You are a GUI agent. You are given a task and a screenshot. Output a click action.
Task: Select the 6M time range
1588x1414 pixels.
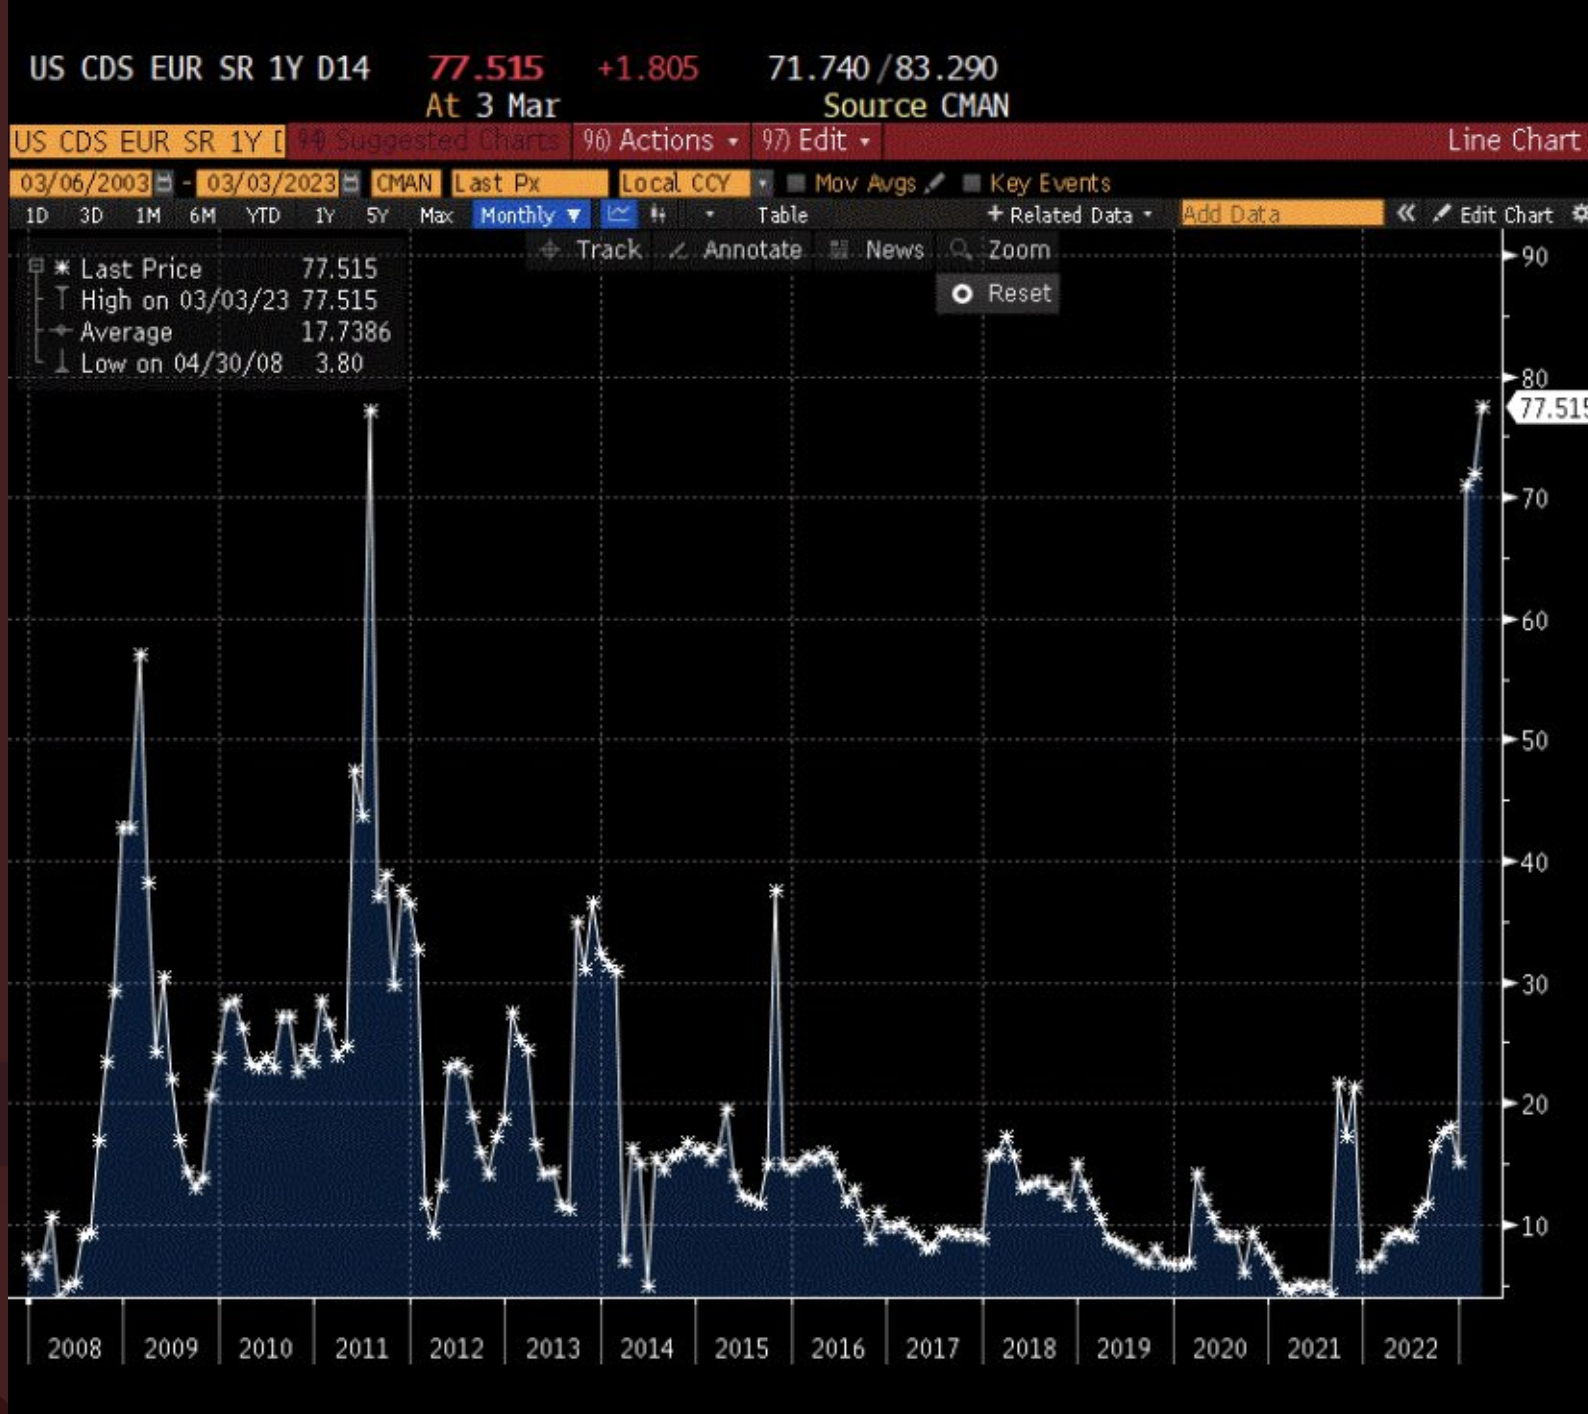click(x=202, y=215)
